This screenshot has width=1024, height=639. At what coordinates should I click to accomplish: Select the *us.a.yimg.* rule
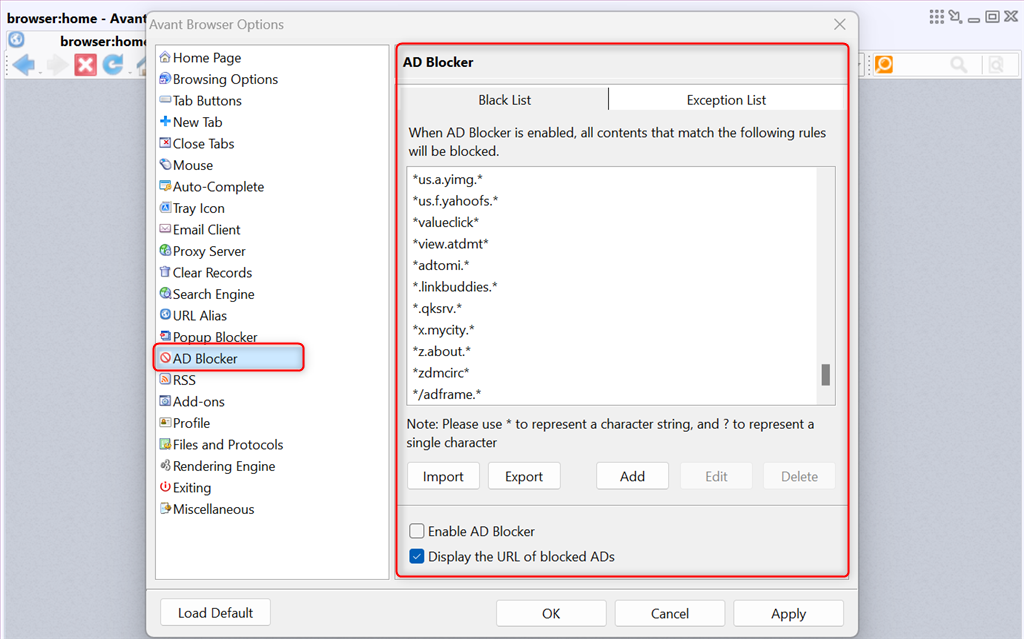click(x=447, y=180)
